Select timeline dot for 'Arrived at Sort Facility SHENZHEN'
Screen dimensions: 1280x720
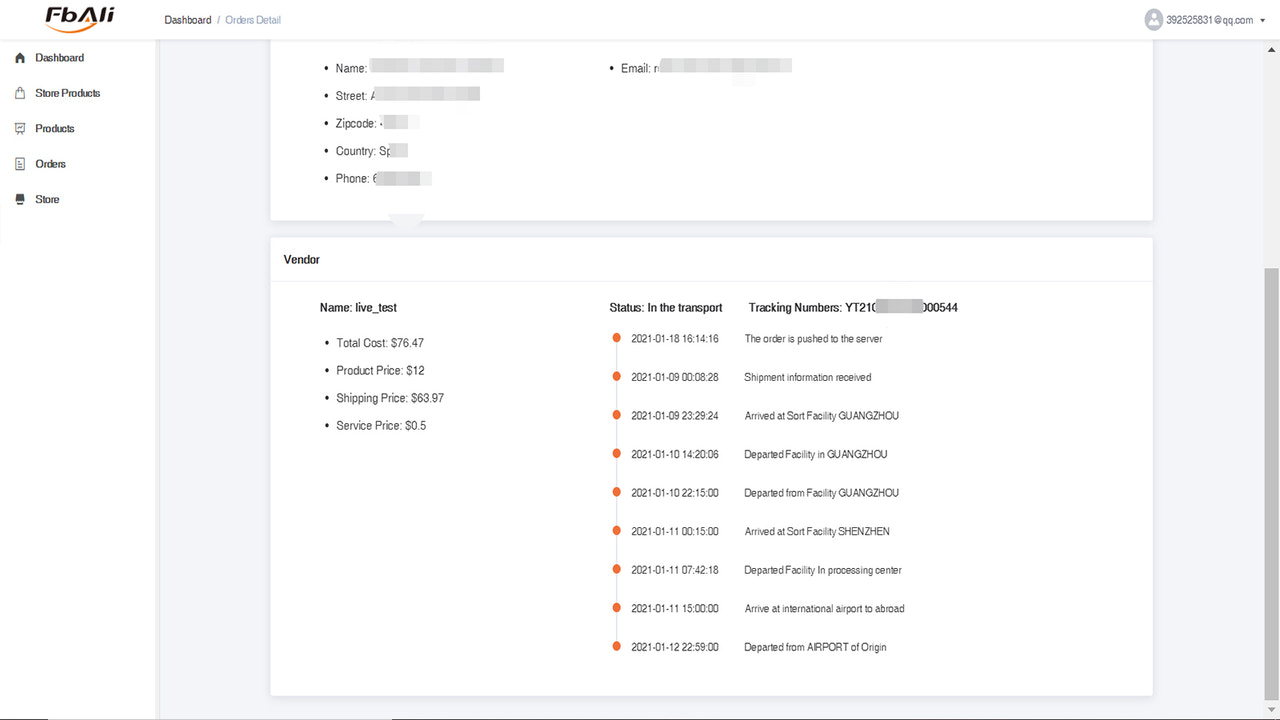coord(616,529)
